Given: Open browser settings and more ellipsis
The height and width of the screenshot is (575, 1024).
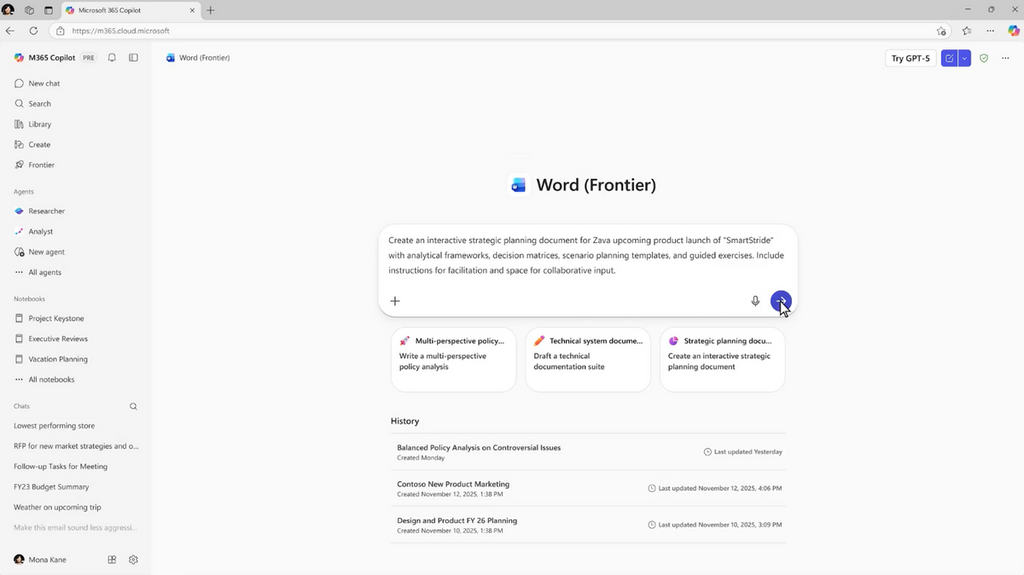Looking at the screenshot, I should 990,31.
